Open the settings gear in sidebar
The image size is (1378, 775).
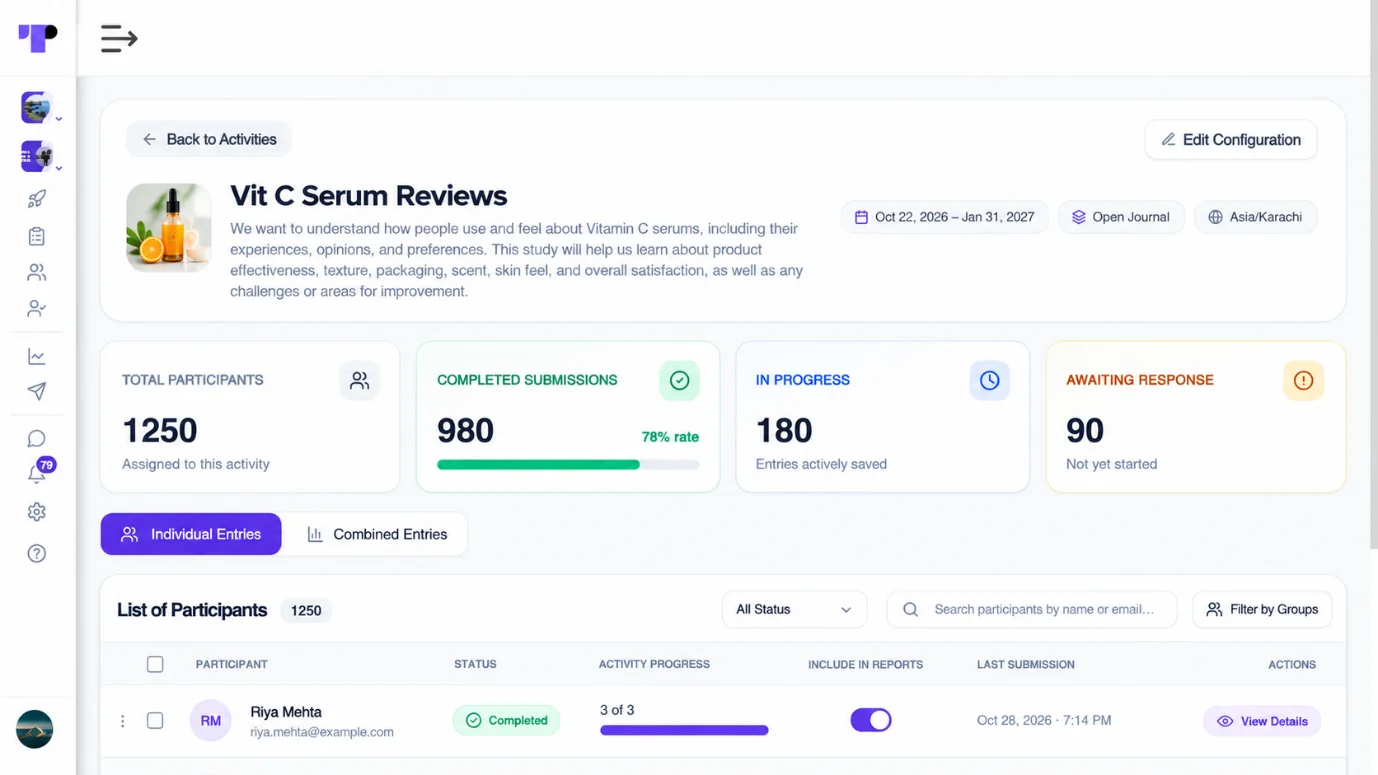[37, 512]
